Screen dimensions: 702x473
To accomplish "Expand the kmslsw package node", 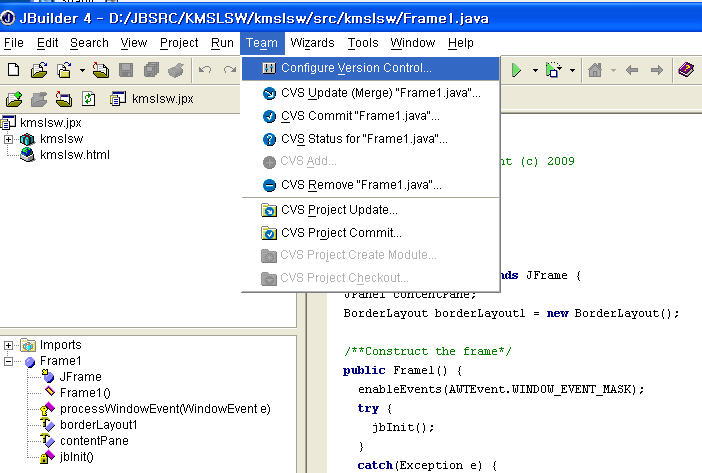I will pos(9,139).
